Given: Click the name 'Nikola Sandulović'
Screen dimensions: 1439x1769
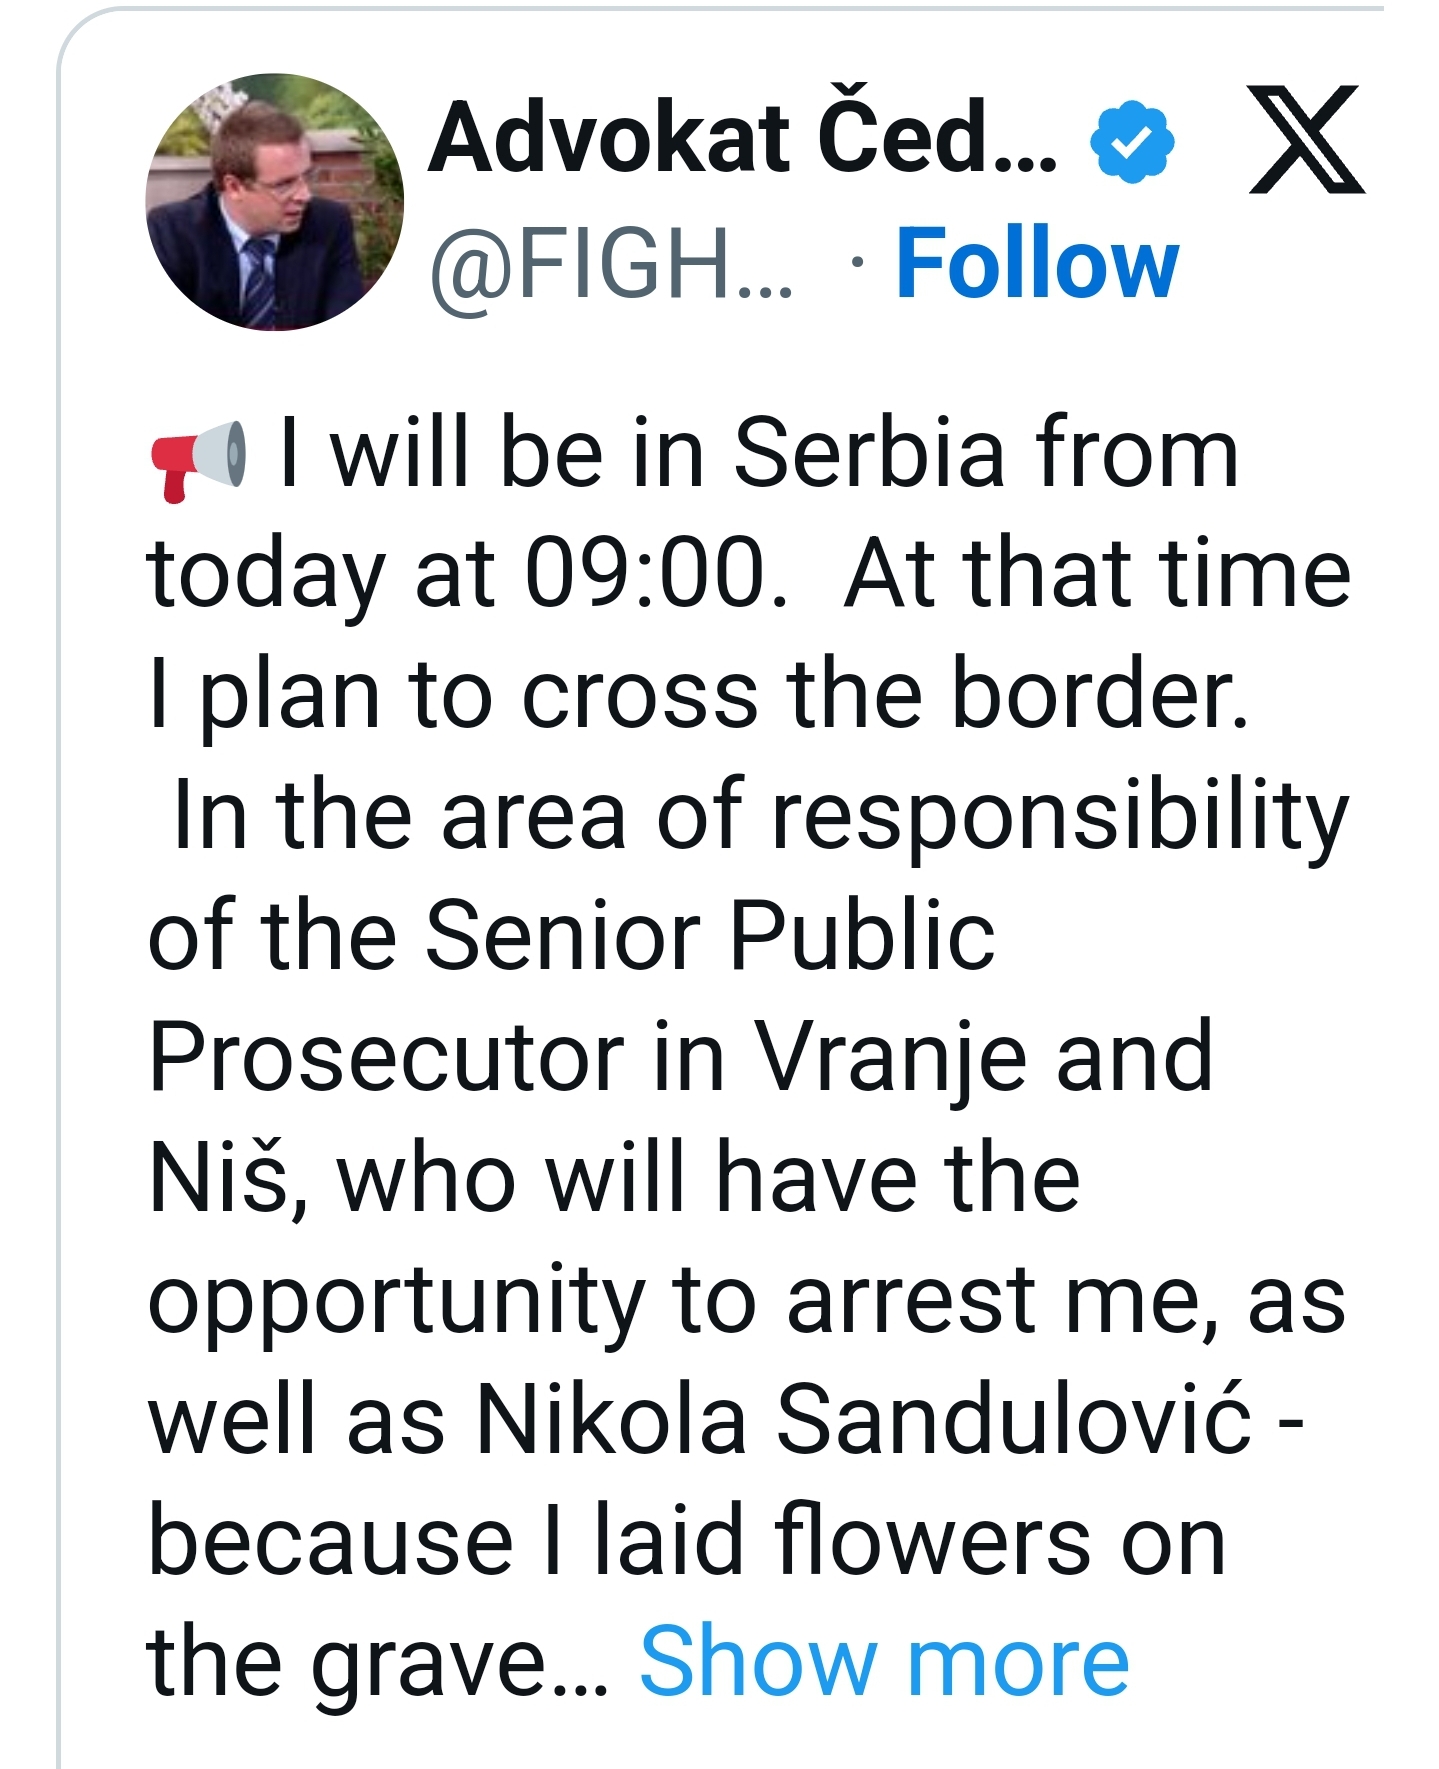Looking at the screenshot, I should [864, 1418].
